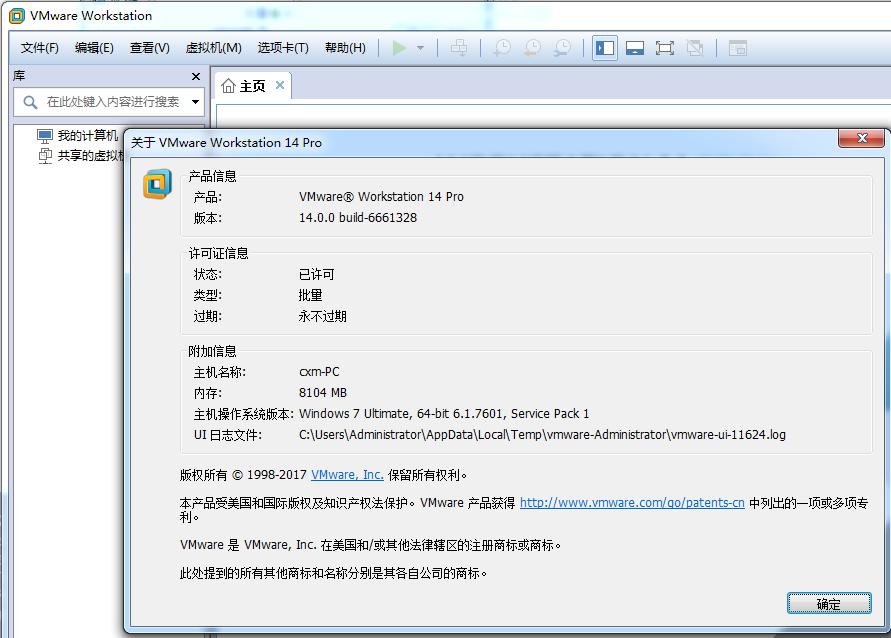Click the 许可证信息 group heading
The width and height of the screenshot is (891, 638).
[x=219, y=253]
